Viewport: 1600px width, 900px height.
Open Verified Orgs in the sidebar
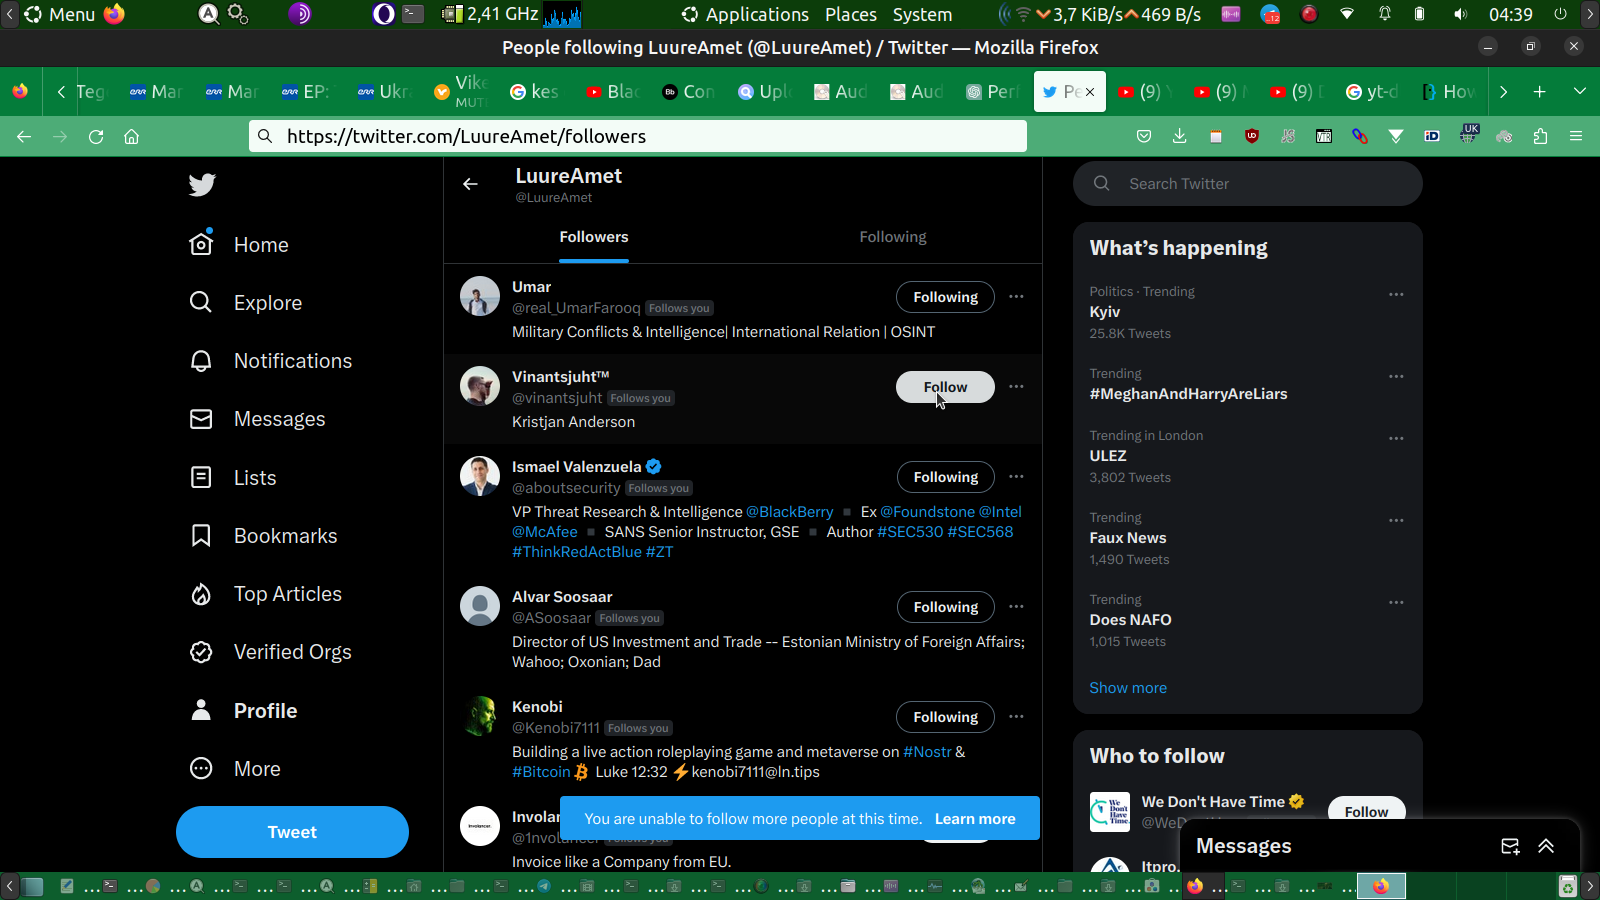pyautogui.click(x=271, y=652)
